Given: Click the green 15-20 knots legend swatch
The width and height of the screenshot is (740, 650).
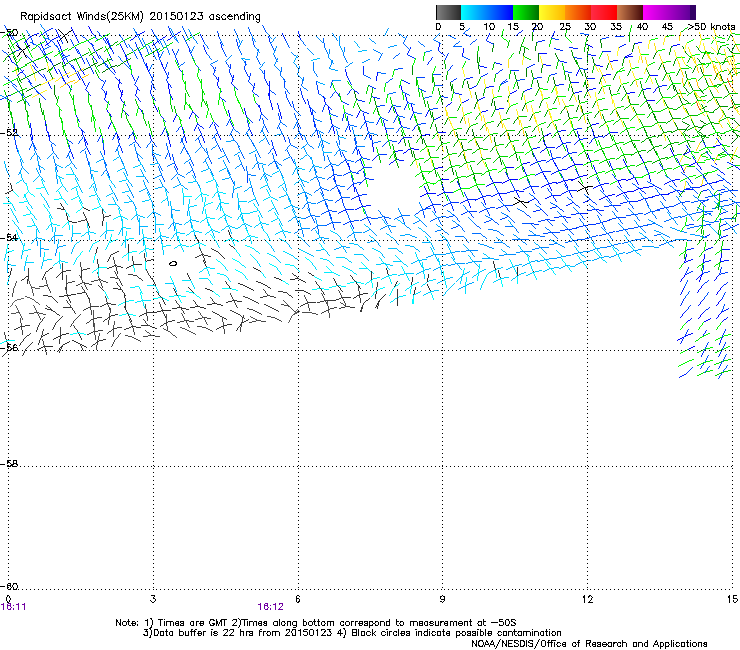Looking at the screenshot, I should 526,12.
